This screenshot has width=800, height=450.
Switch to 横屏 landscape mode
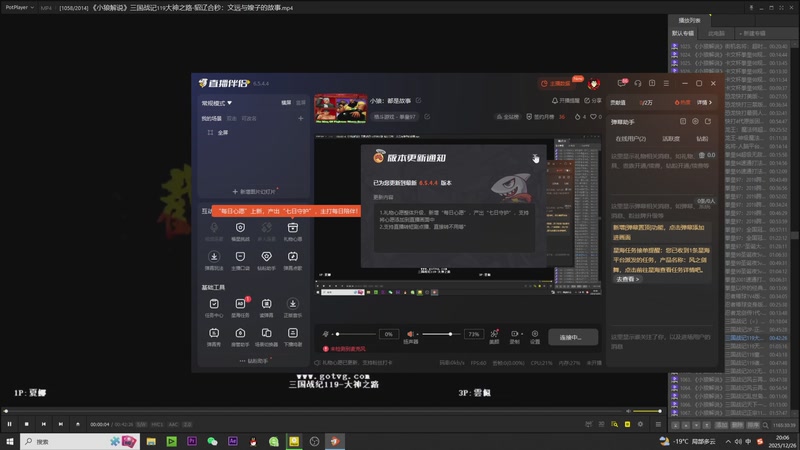pyautogui.click(x=286, y=103)
